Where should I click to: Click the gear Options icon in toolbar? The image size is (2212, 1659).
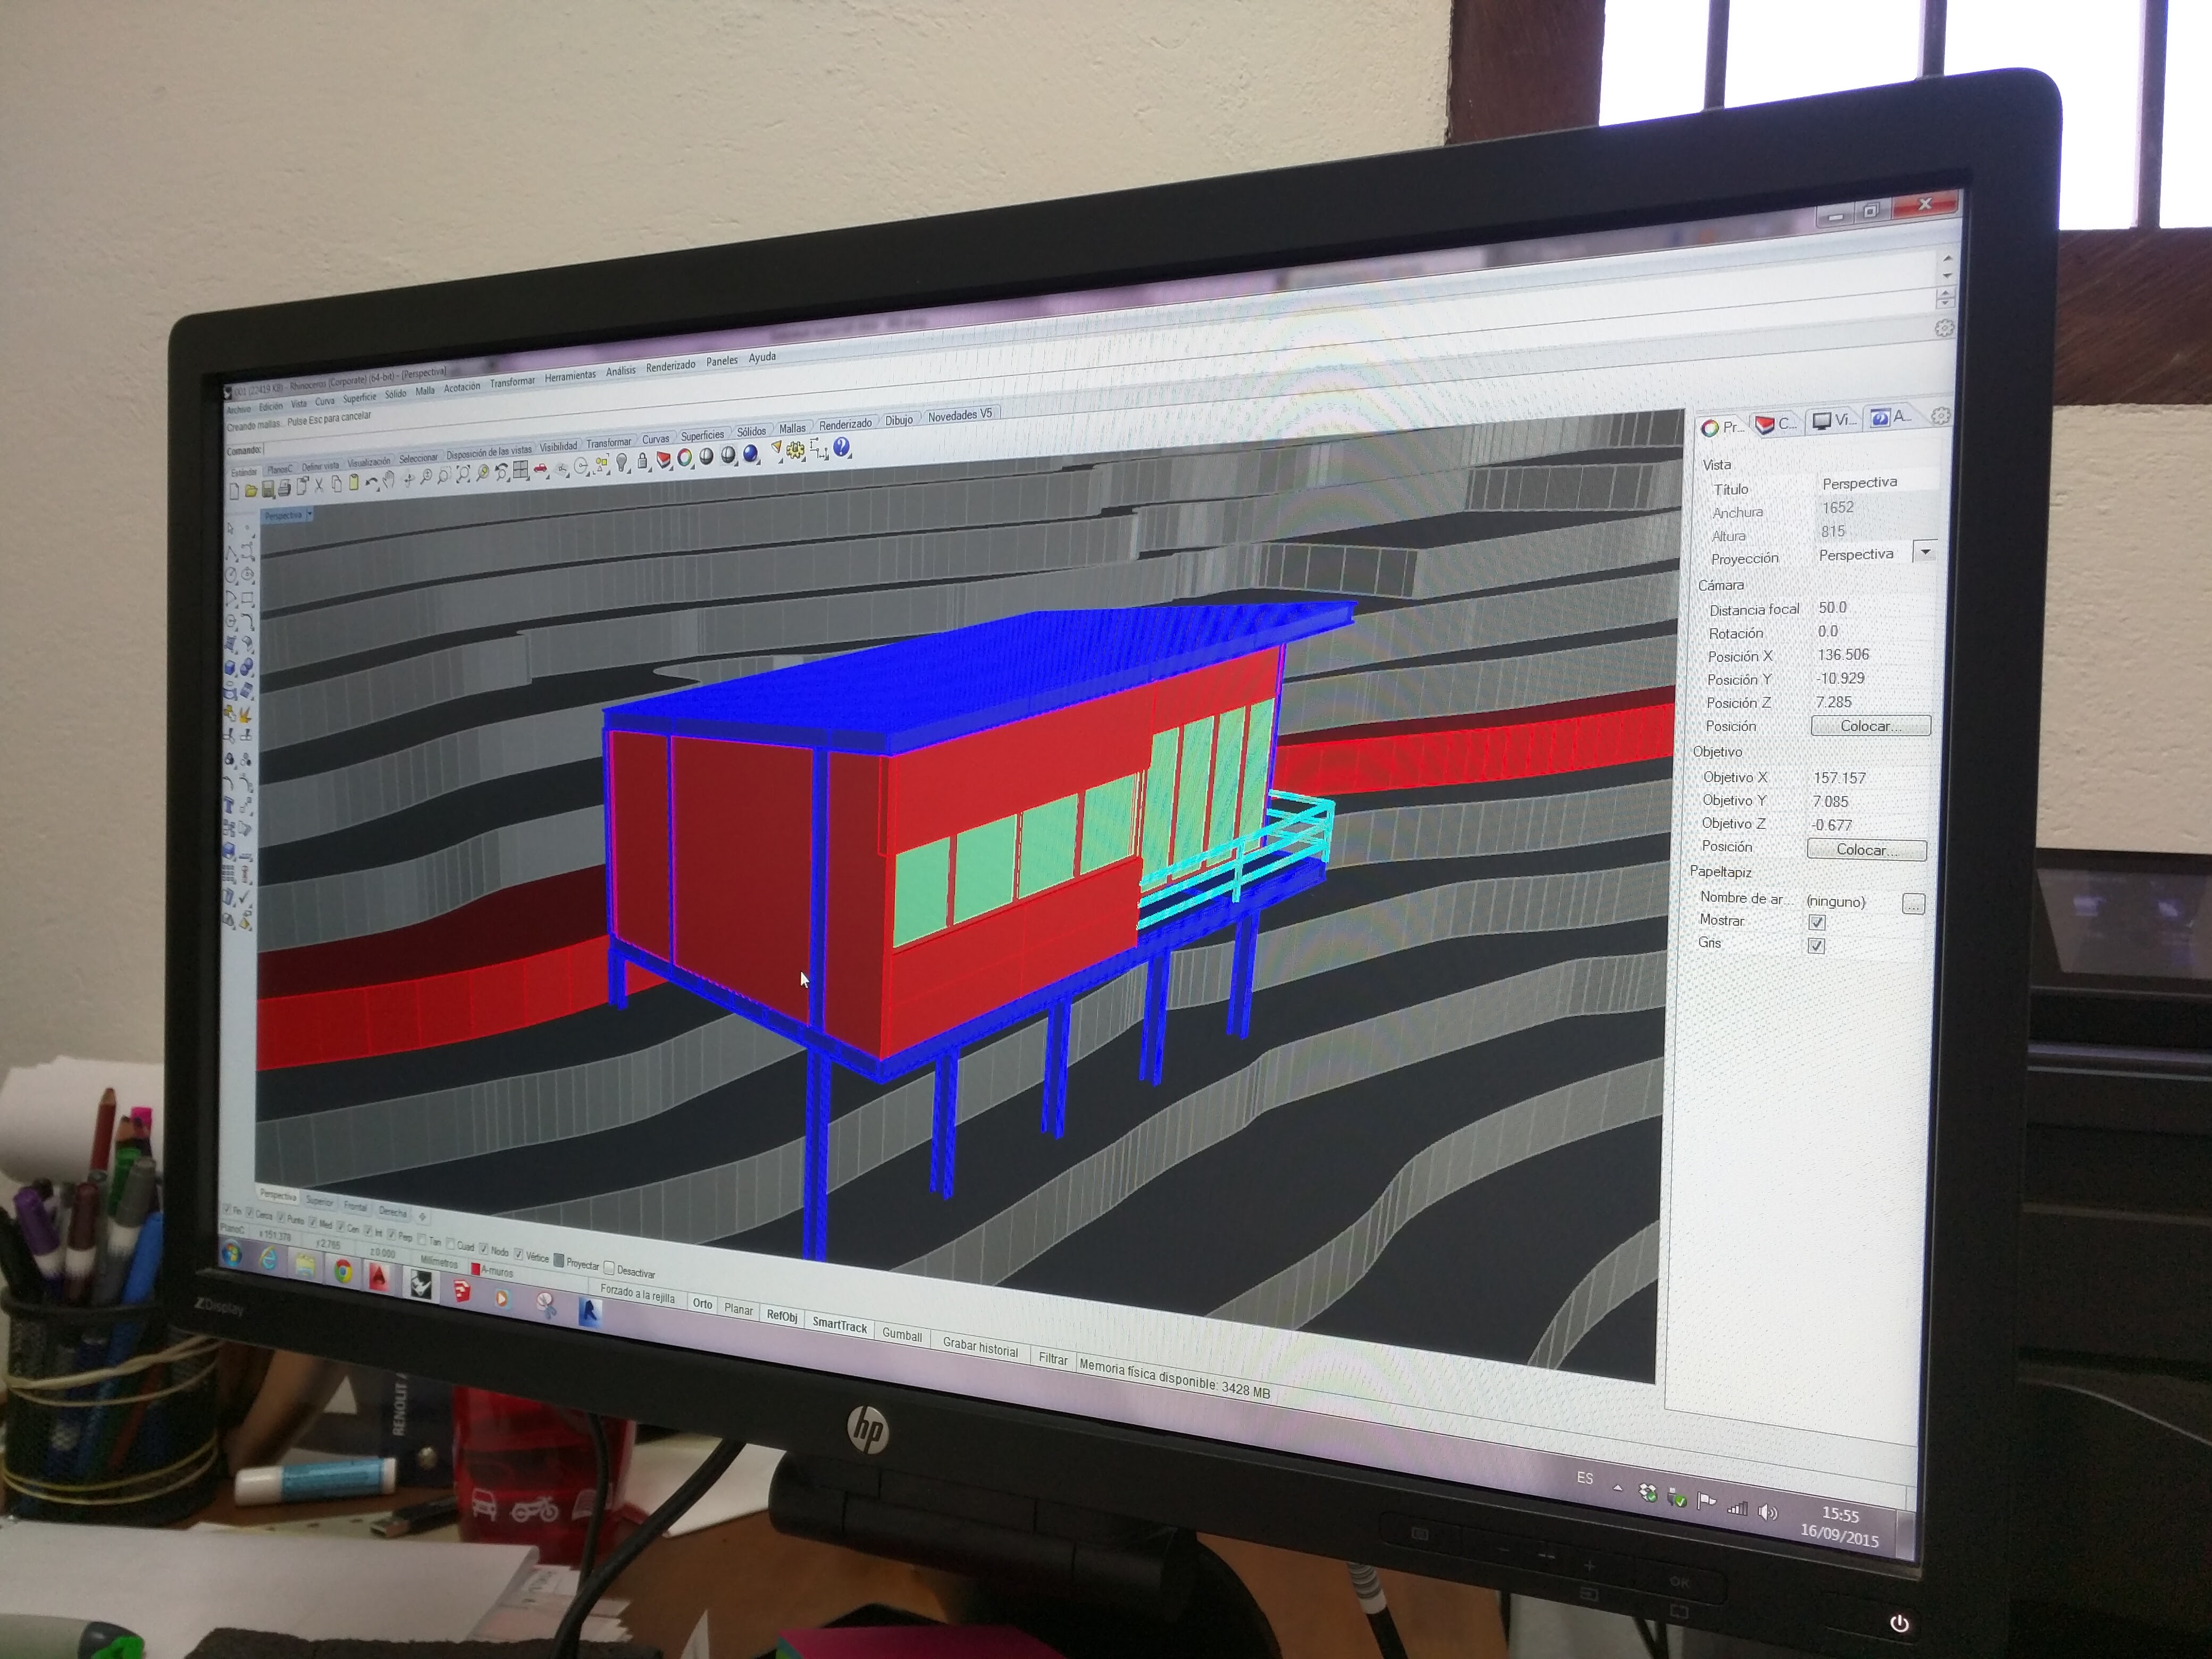point(795,450)
